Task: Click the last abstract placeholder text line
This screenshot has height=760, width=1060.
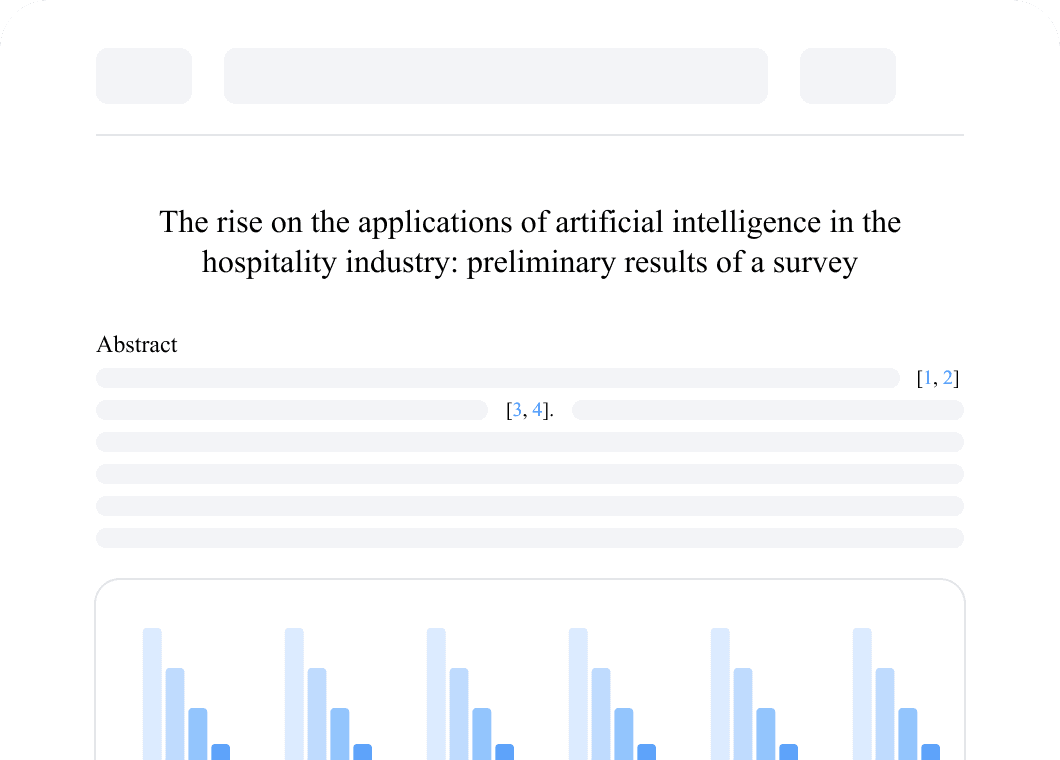Action: 530,538
